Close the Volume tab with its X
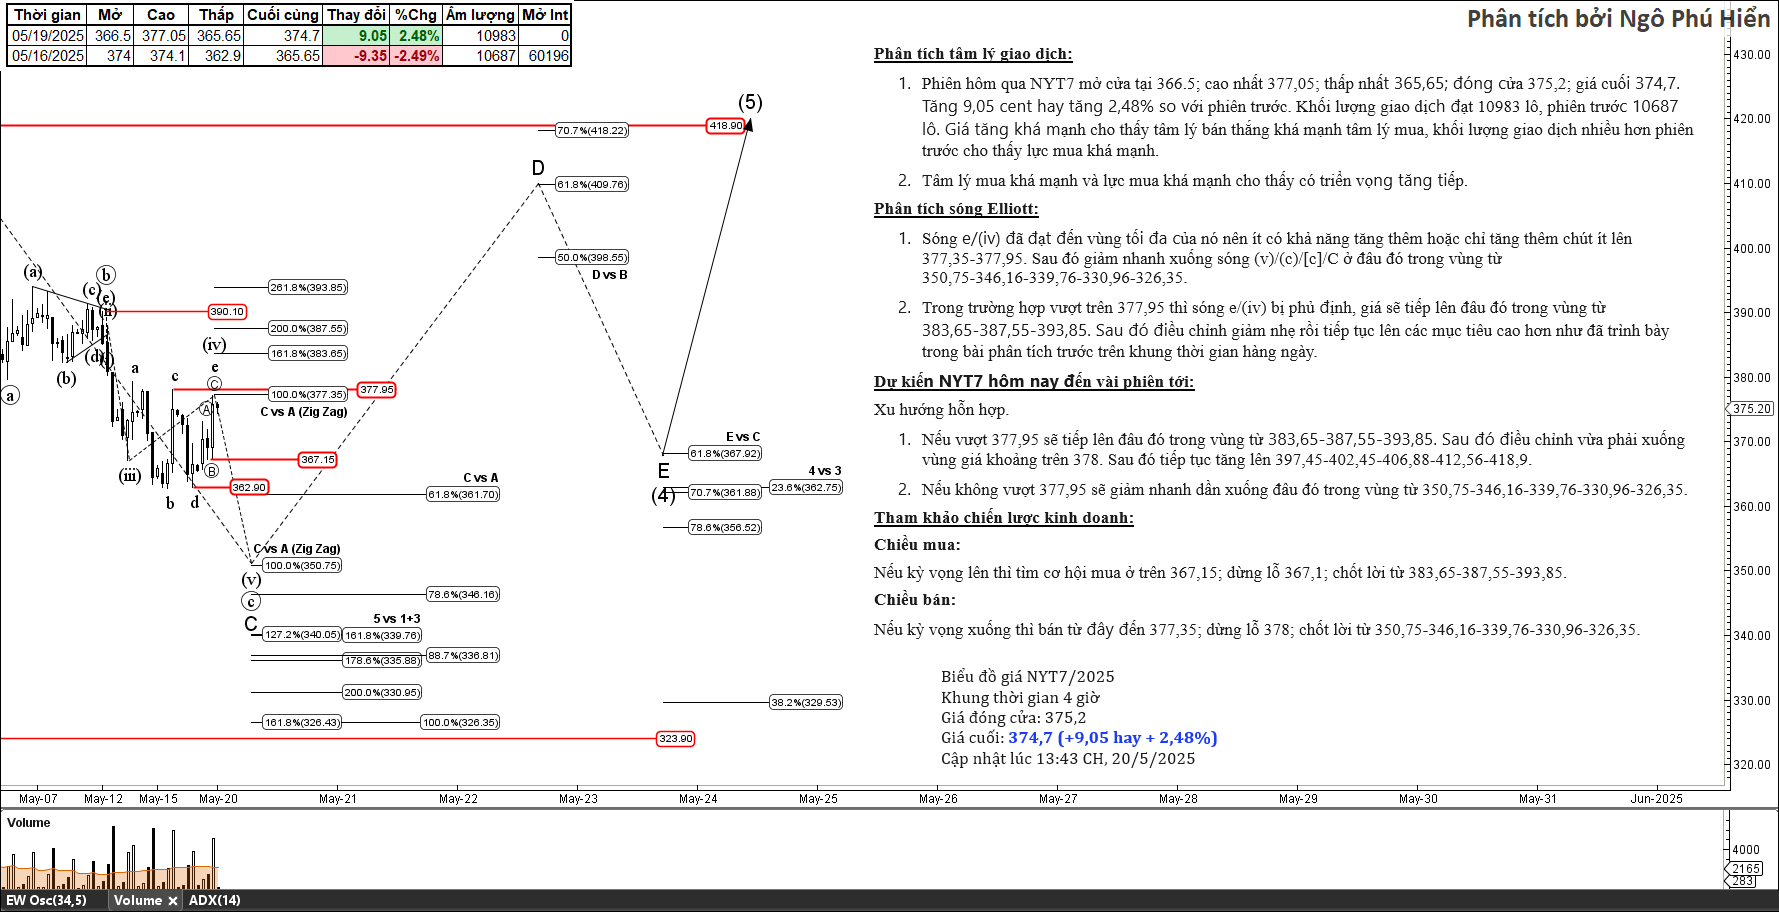 pos(173,901)
